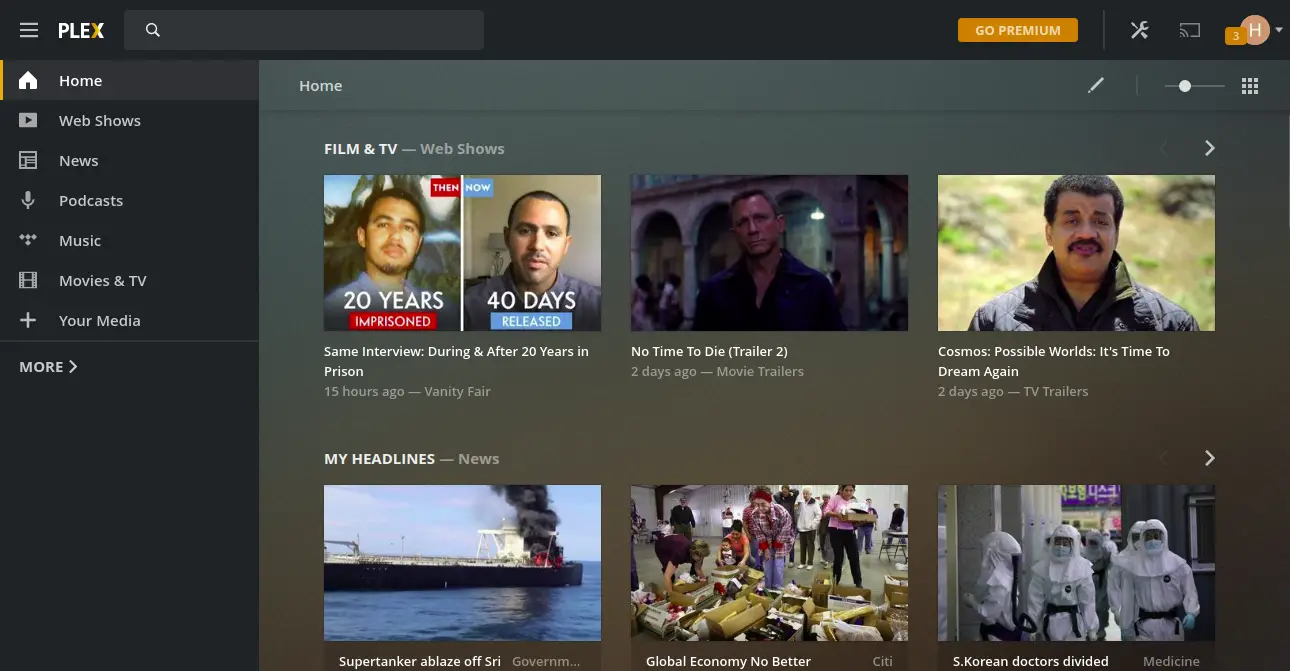Open the Global Economy No Better thumbnail
The height and width of the screenshot is (671, 1290).
[769, 563]
